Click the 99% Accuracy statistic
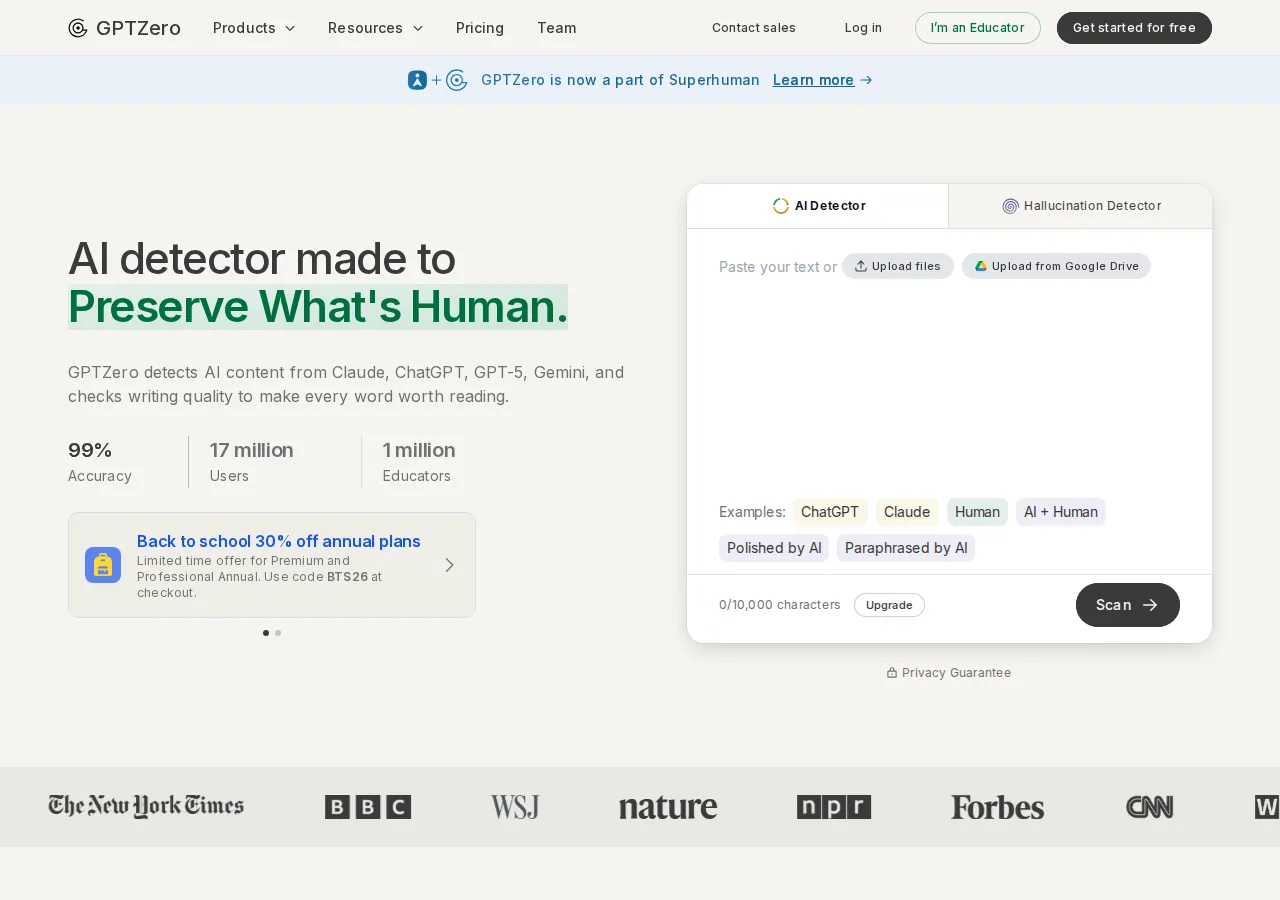 tap(100, 462)
